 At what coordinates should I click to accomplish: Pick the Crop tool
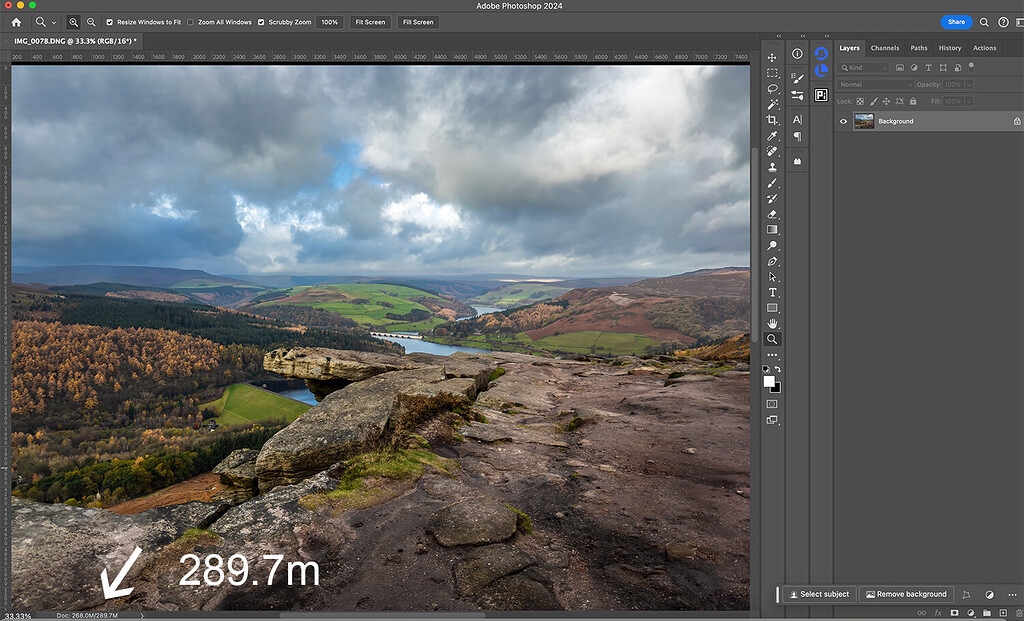pos(772,120)
